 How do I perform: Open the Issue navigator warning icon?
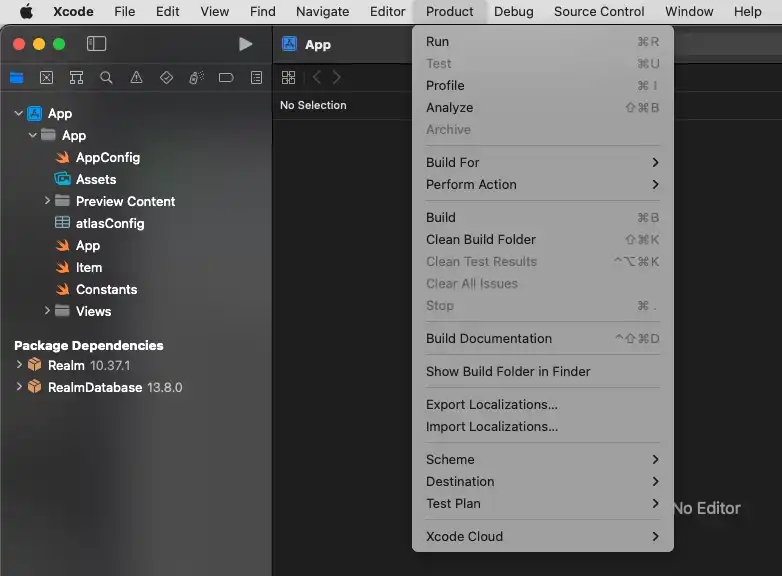click(136, 78)
